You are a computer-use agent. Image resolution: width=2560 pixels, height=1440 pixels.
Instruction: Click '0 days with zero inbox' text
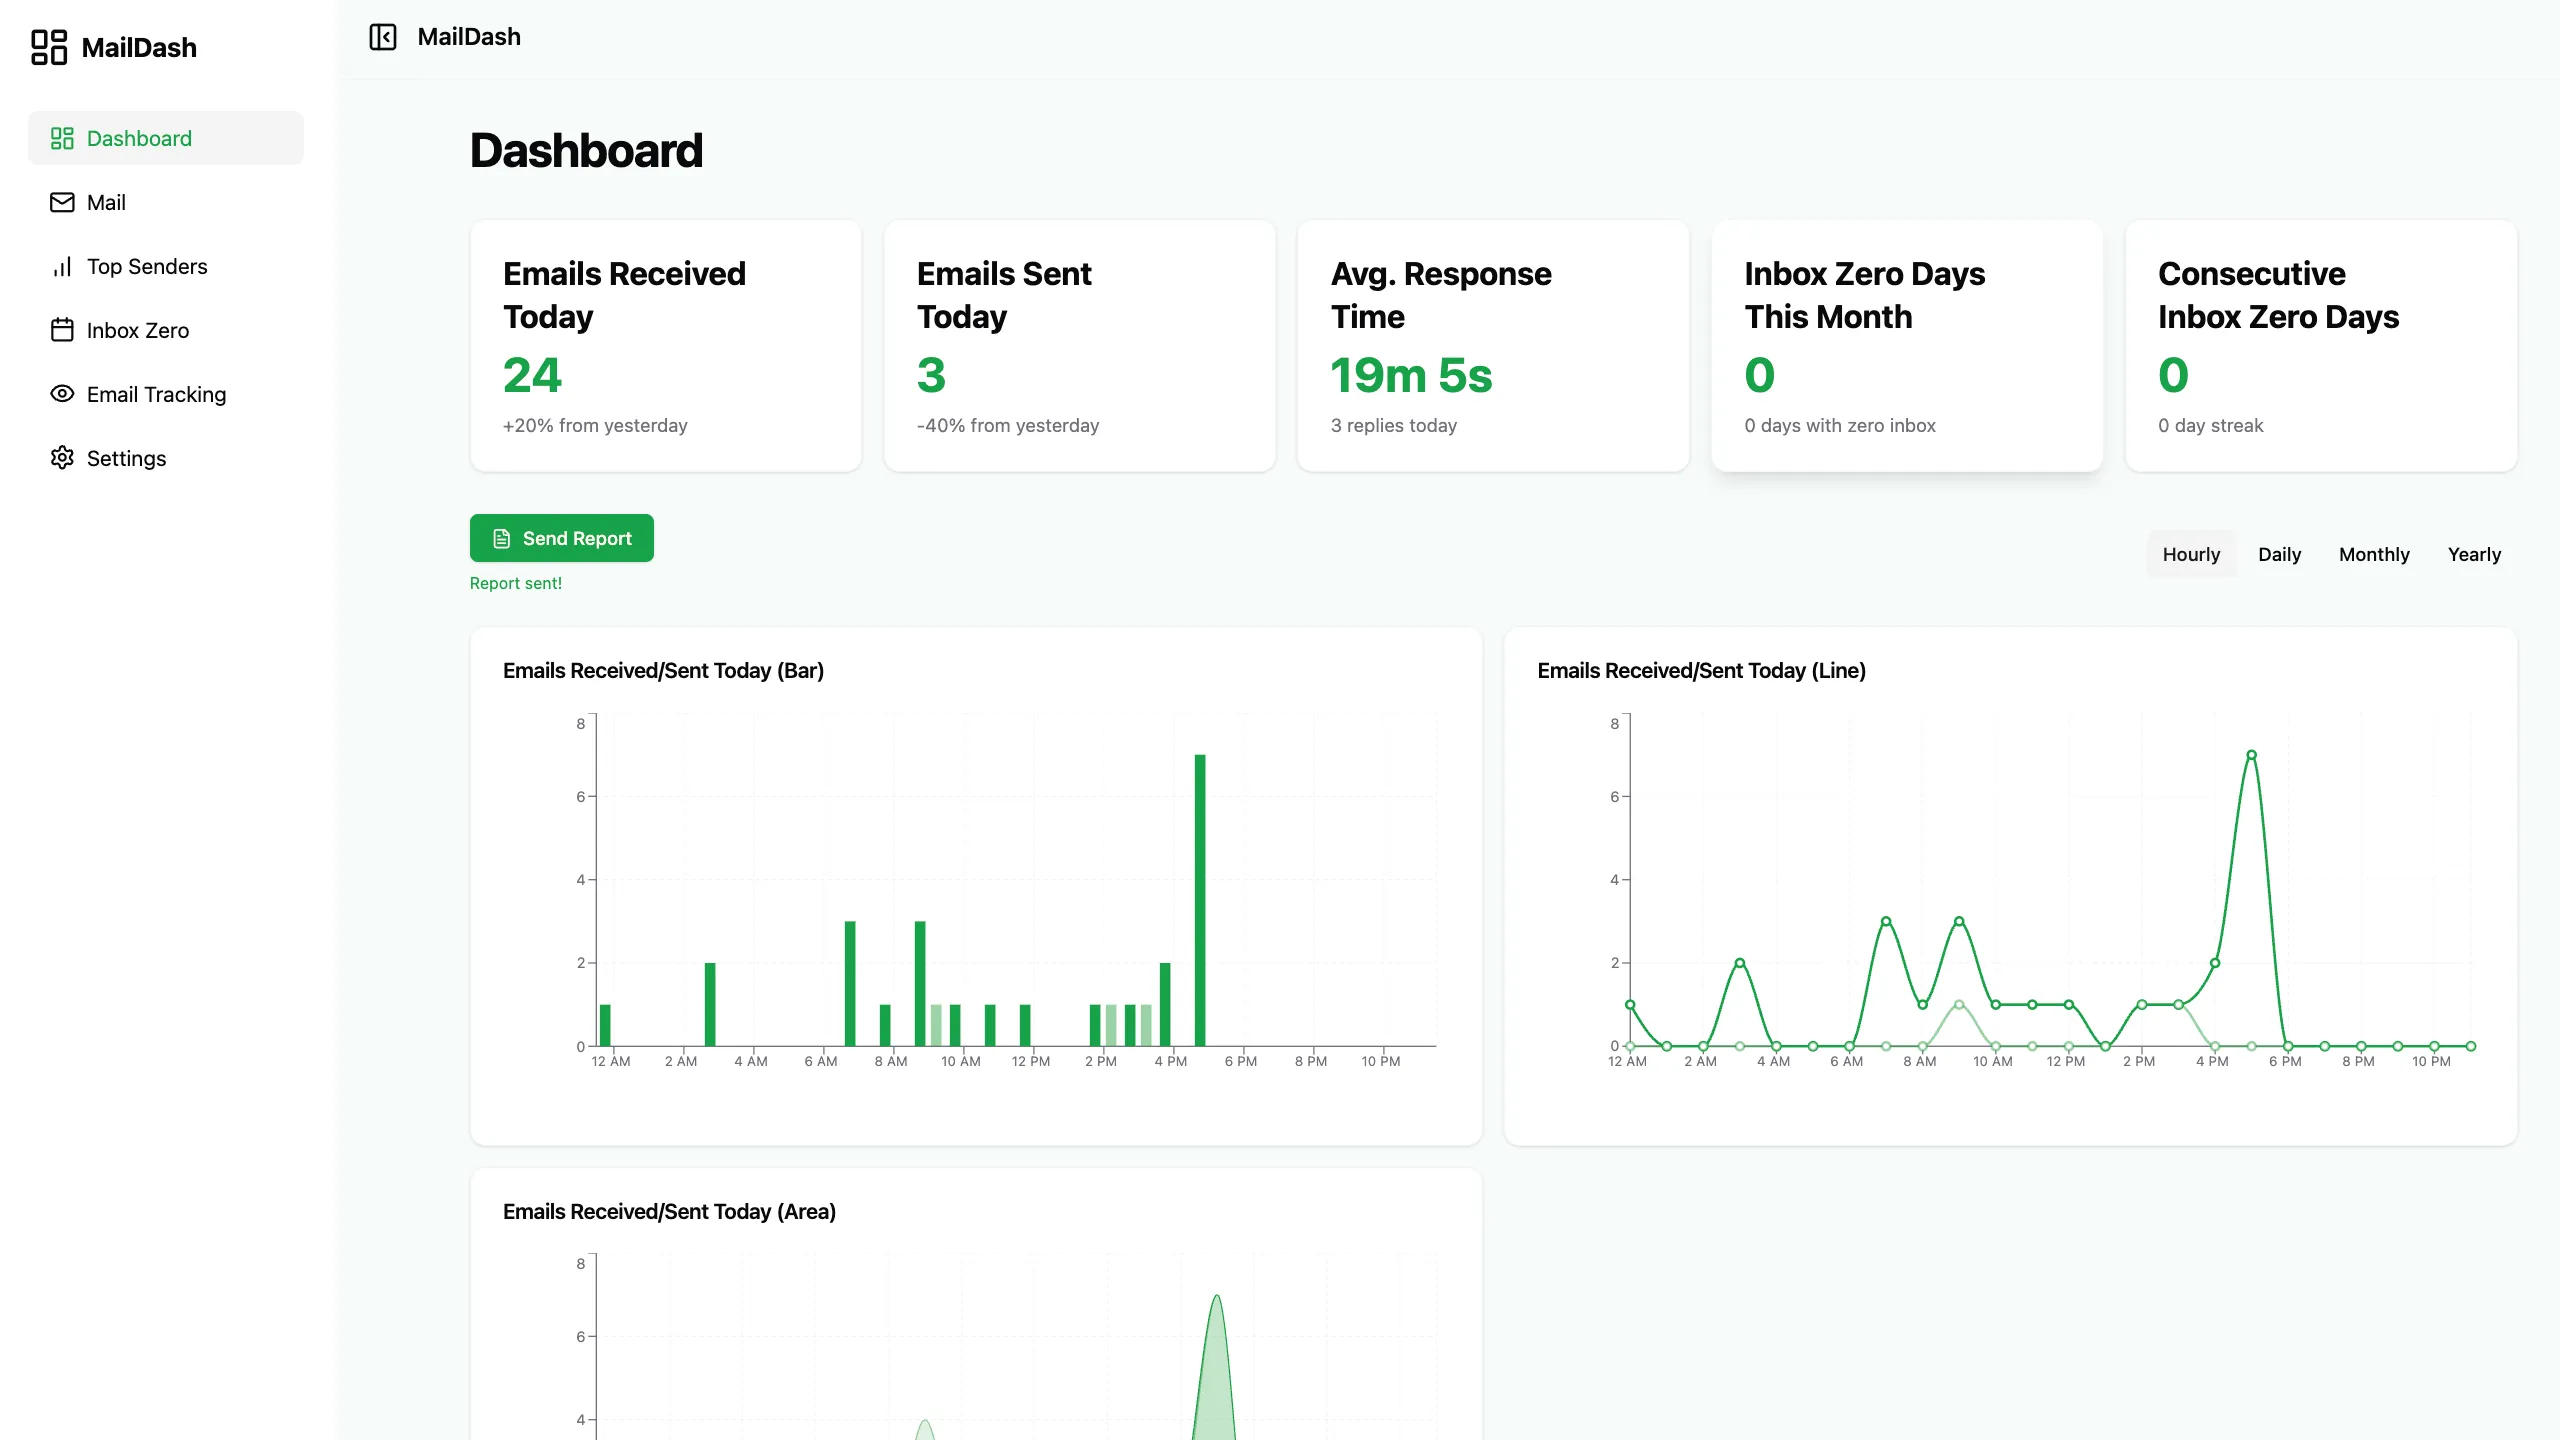1840,425
